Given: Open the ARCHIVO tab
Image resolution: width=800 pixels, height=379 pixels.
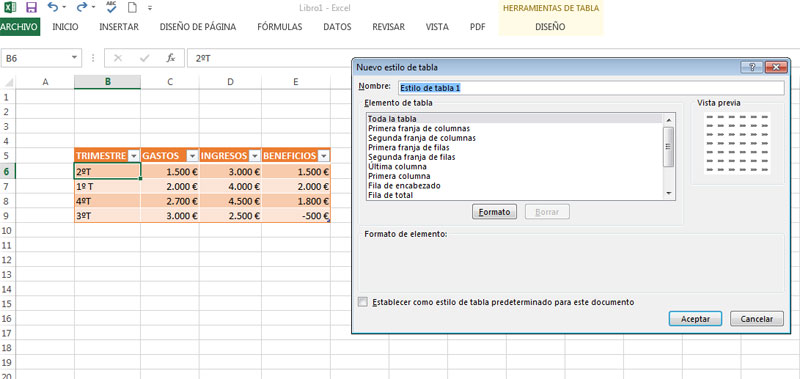Looking at the screenshot, I should pos(20,27).
